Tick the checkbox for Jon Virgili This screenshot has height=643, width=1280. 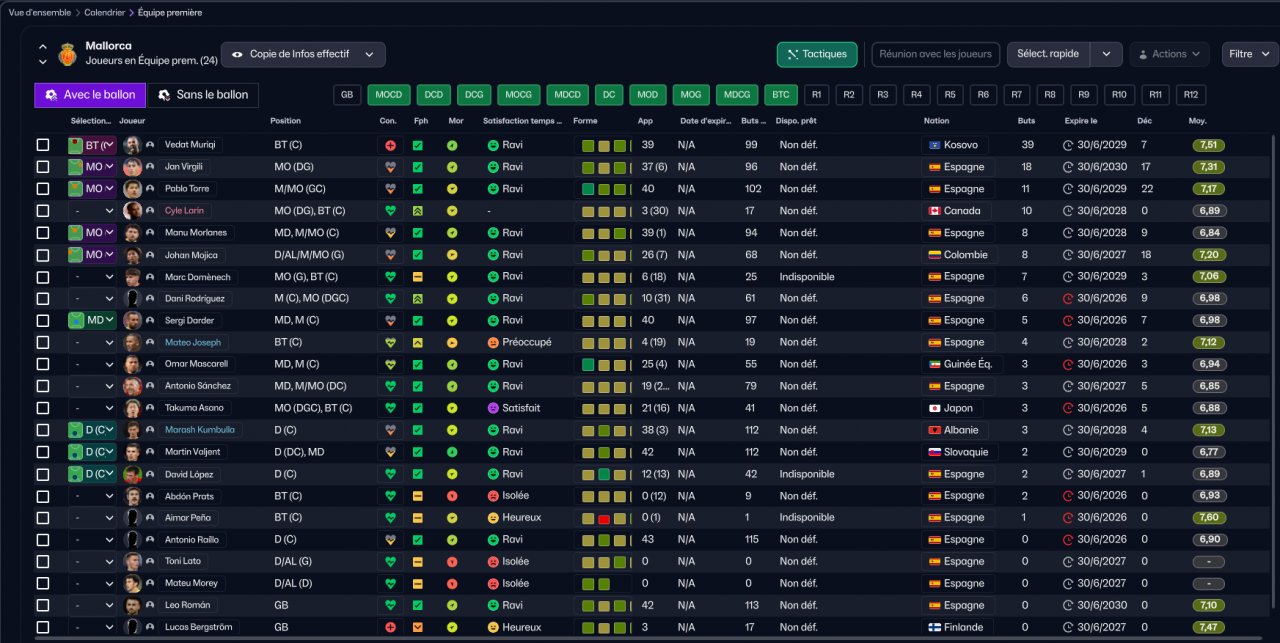tap(43, 167)
